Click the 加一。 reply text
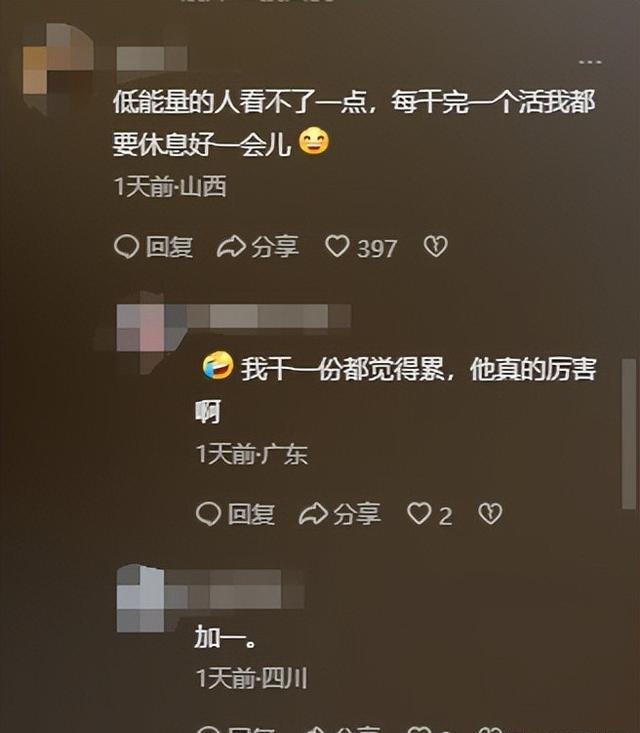Image resolution: width=640 pixels, height=733 pixels. [226, 637]
